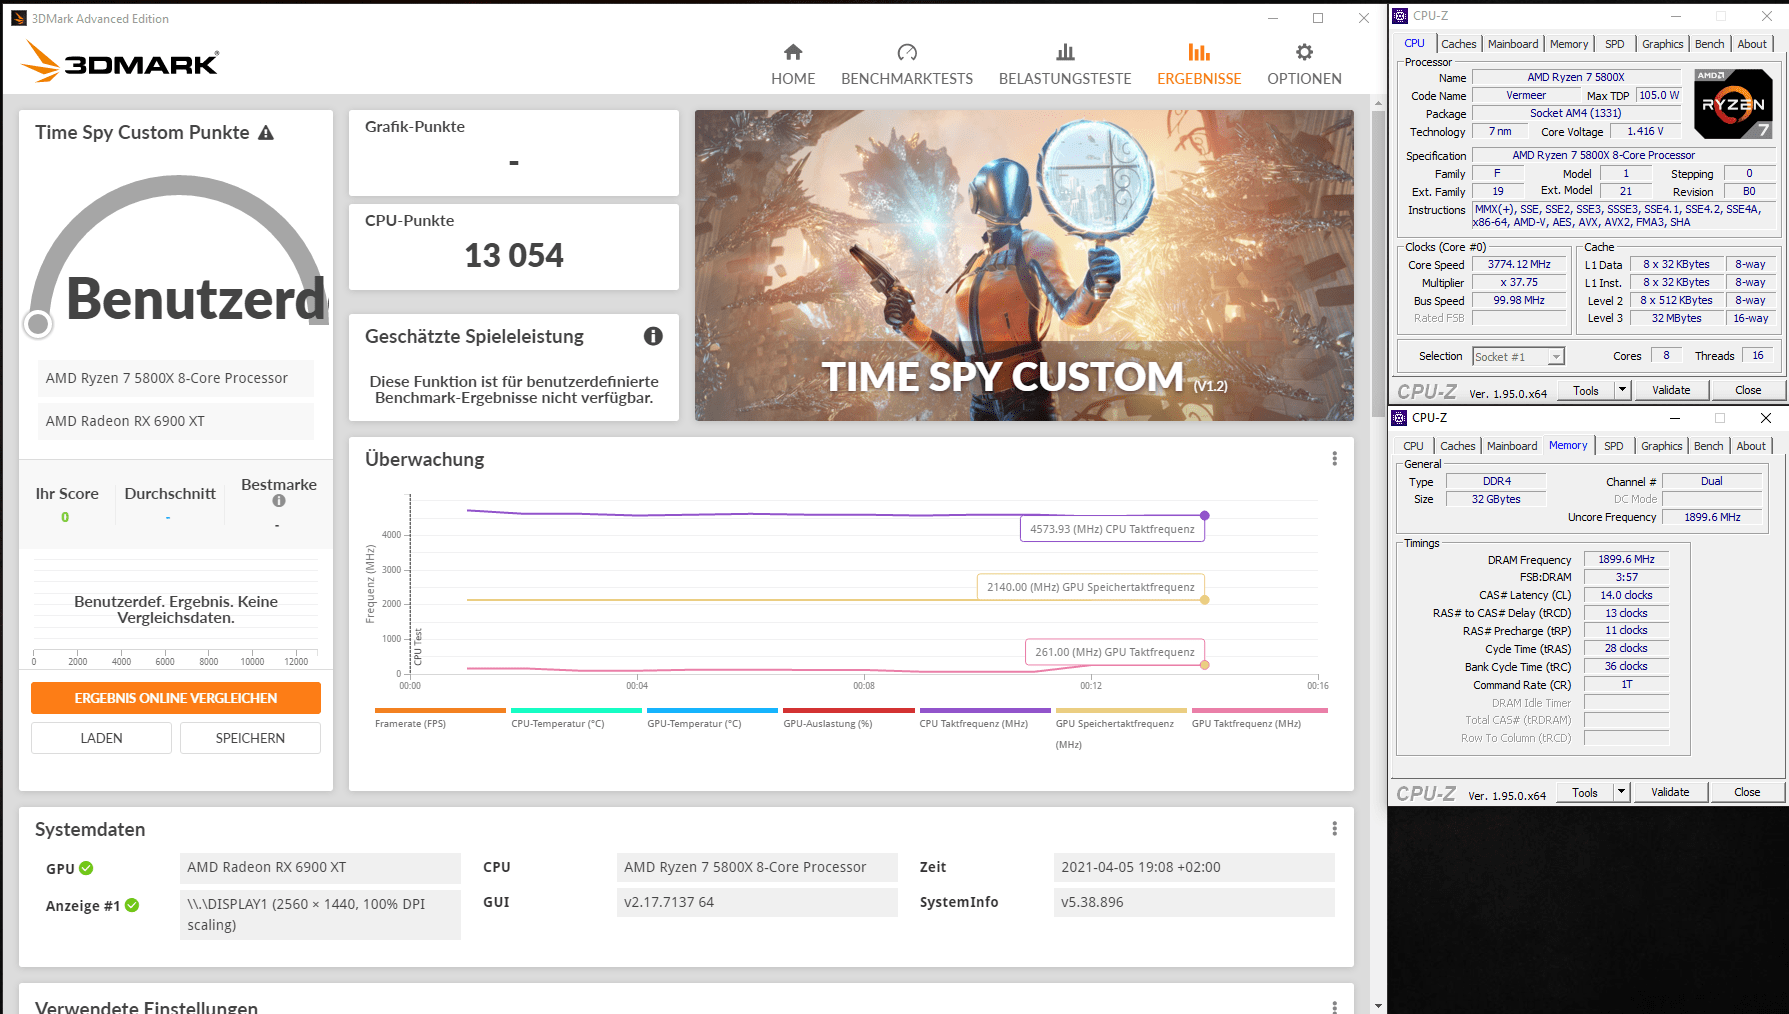Open Überwachung panel three-dot menu
1789x1014 pixels.
click(1334, 458)
